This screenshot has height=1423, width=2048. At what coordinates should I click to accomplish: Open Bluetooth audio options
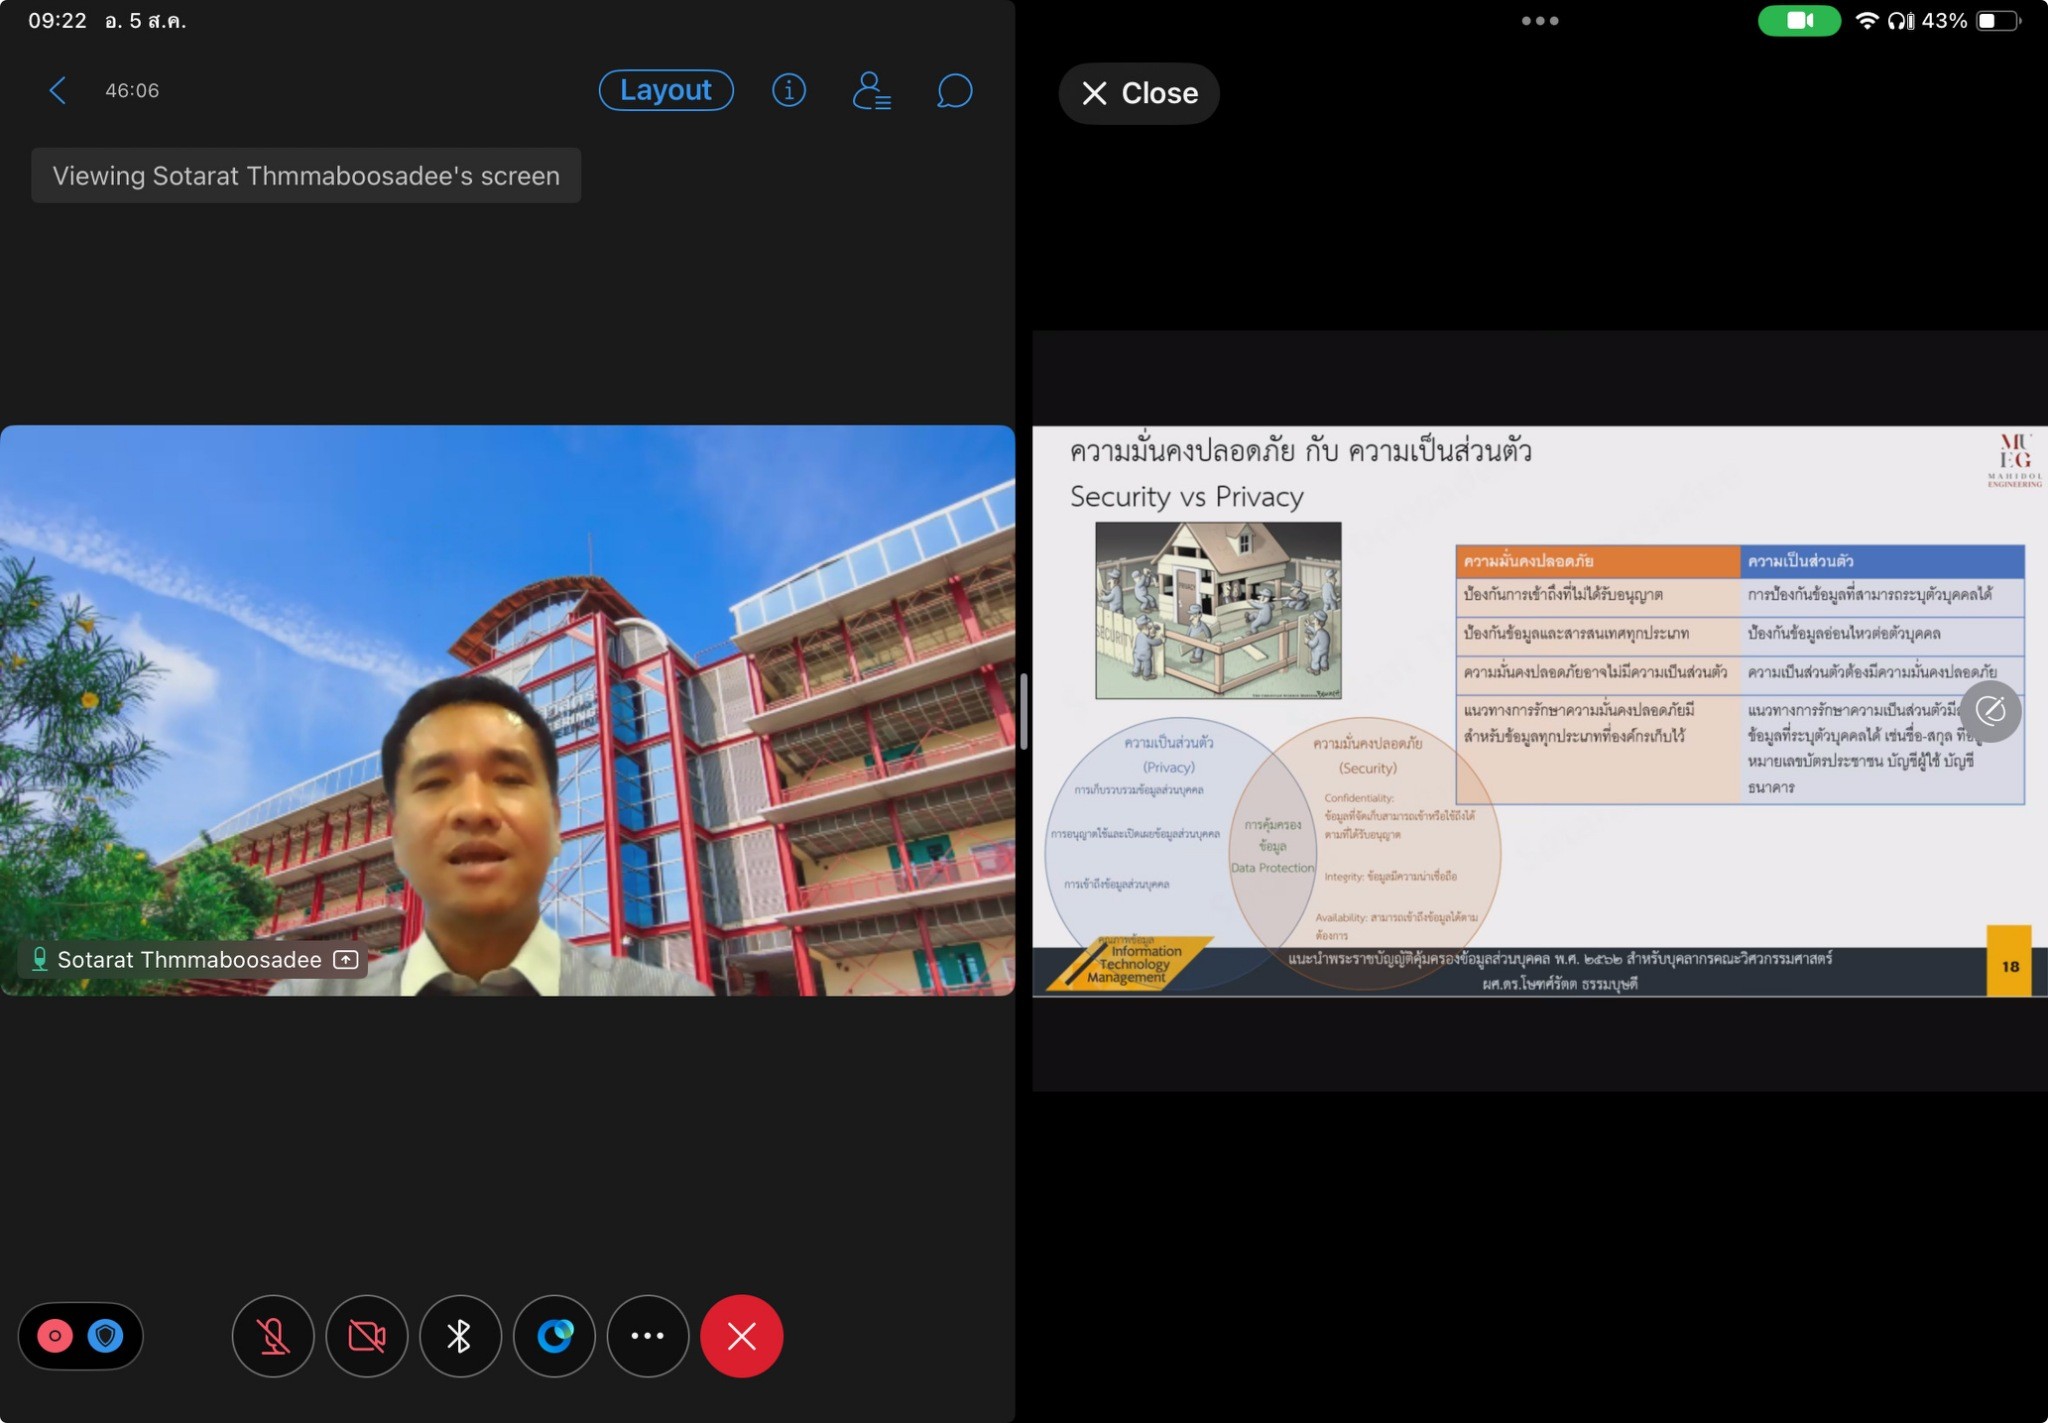coord(460,1336)
